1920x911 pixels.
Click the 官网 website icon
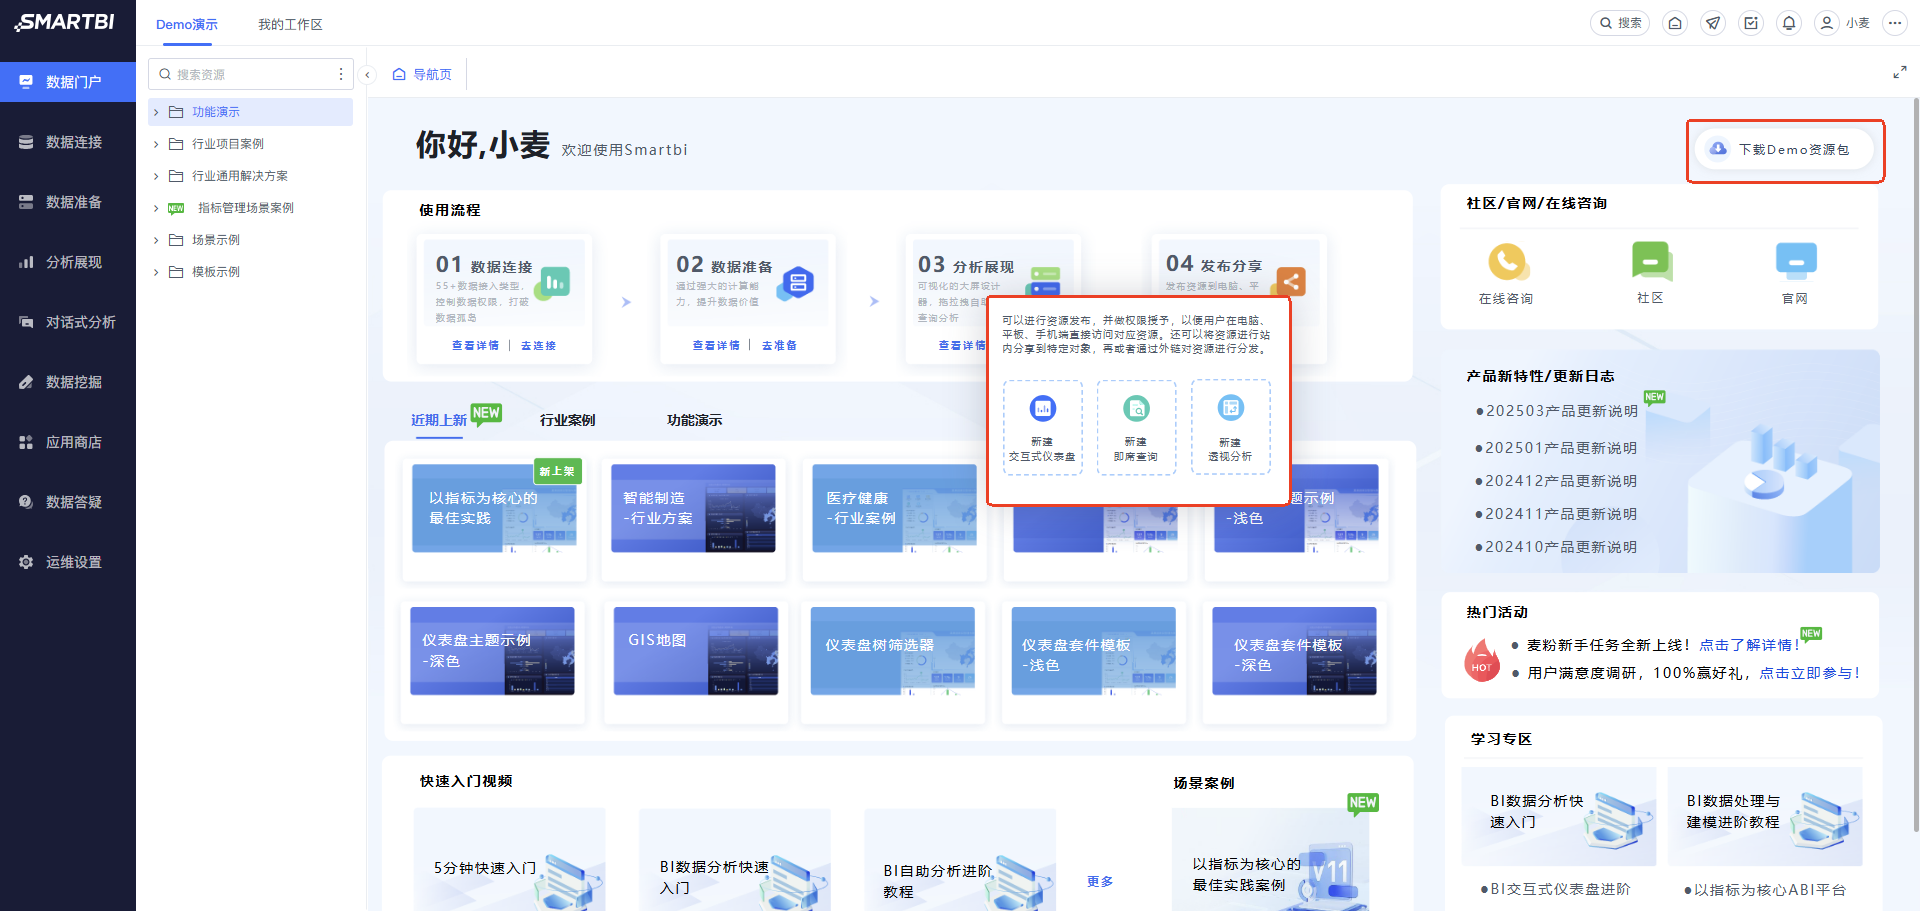pos(1795,261)
